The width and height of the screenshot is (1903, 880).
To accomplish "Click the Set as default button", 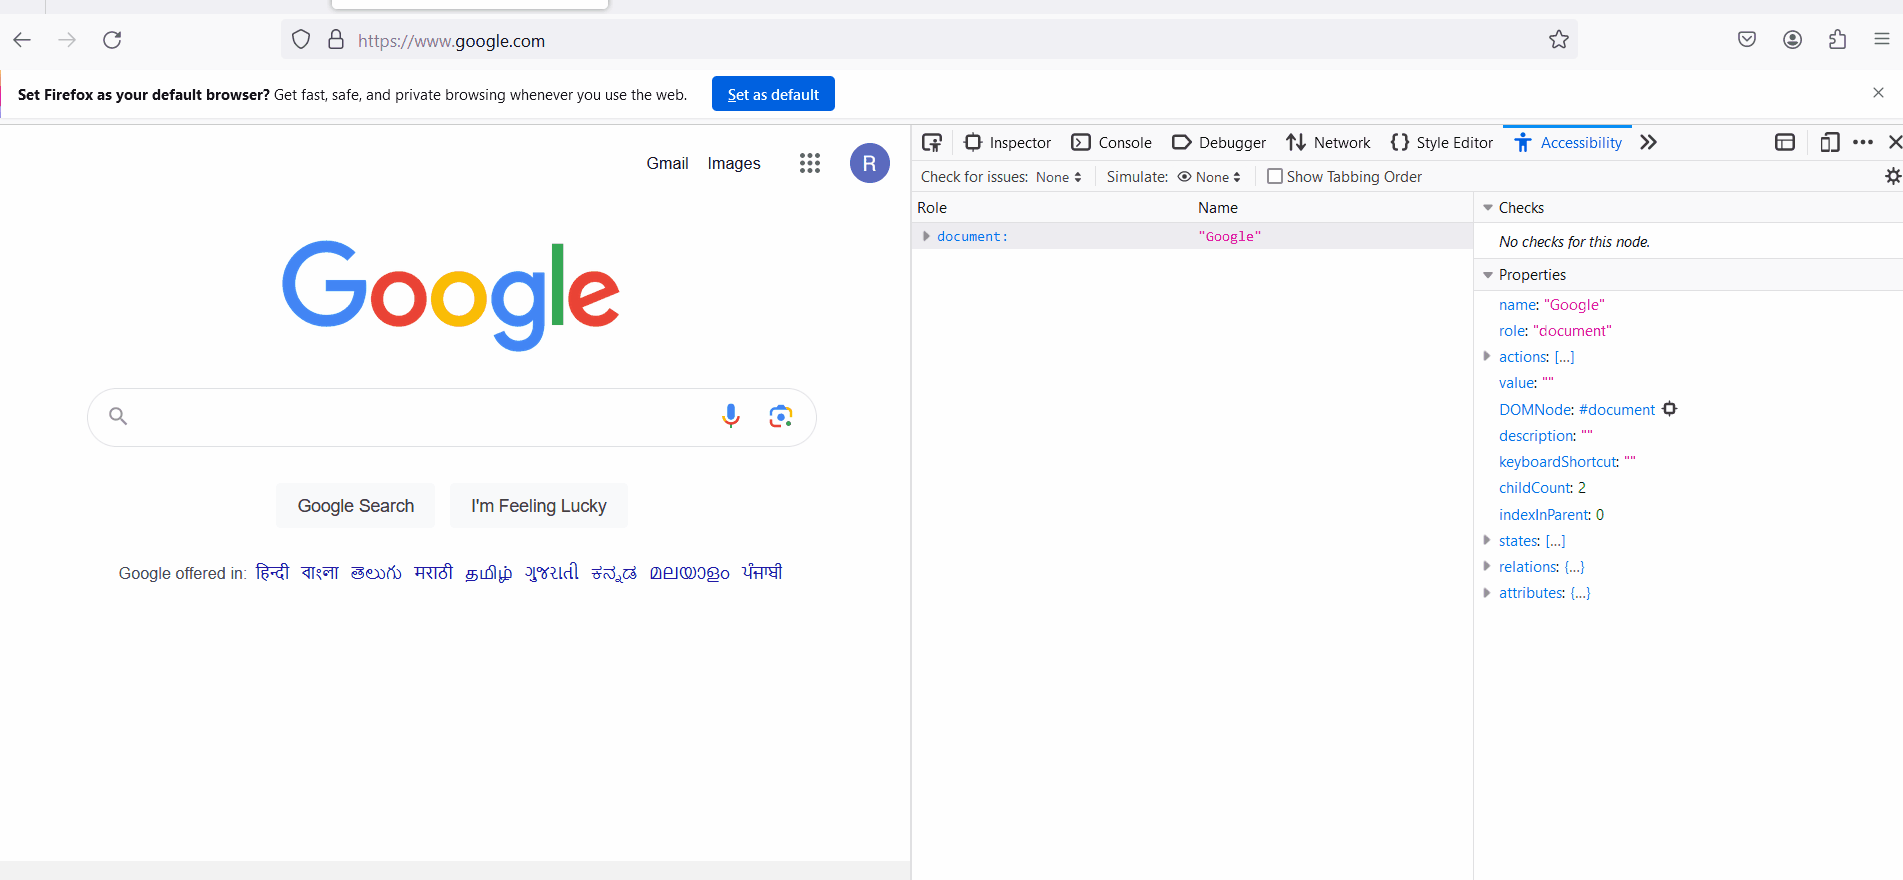I will (773, 94).
